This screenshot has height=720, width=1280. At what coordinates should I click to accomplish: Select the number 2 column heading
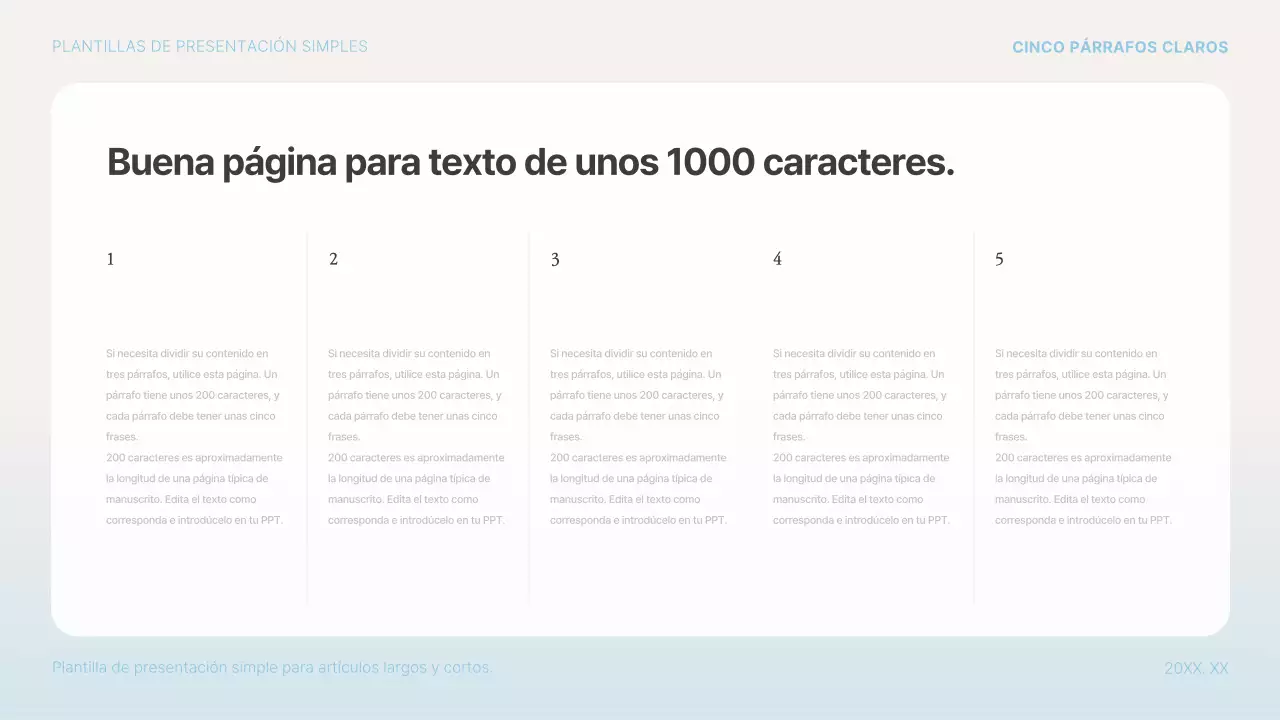tap(333, 259)
